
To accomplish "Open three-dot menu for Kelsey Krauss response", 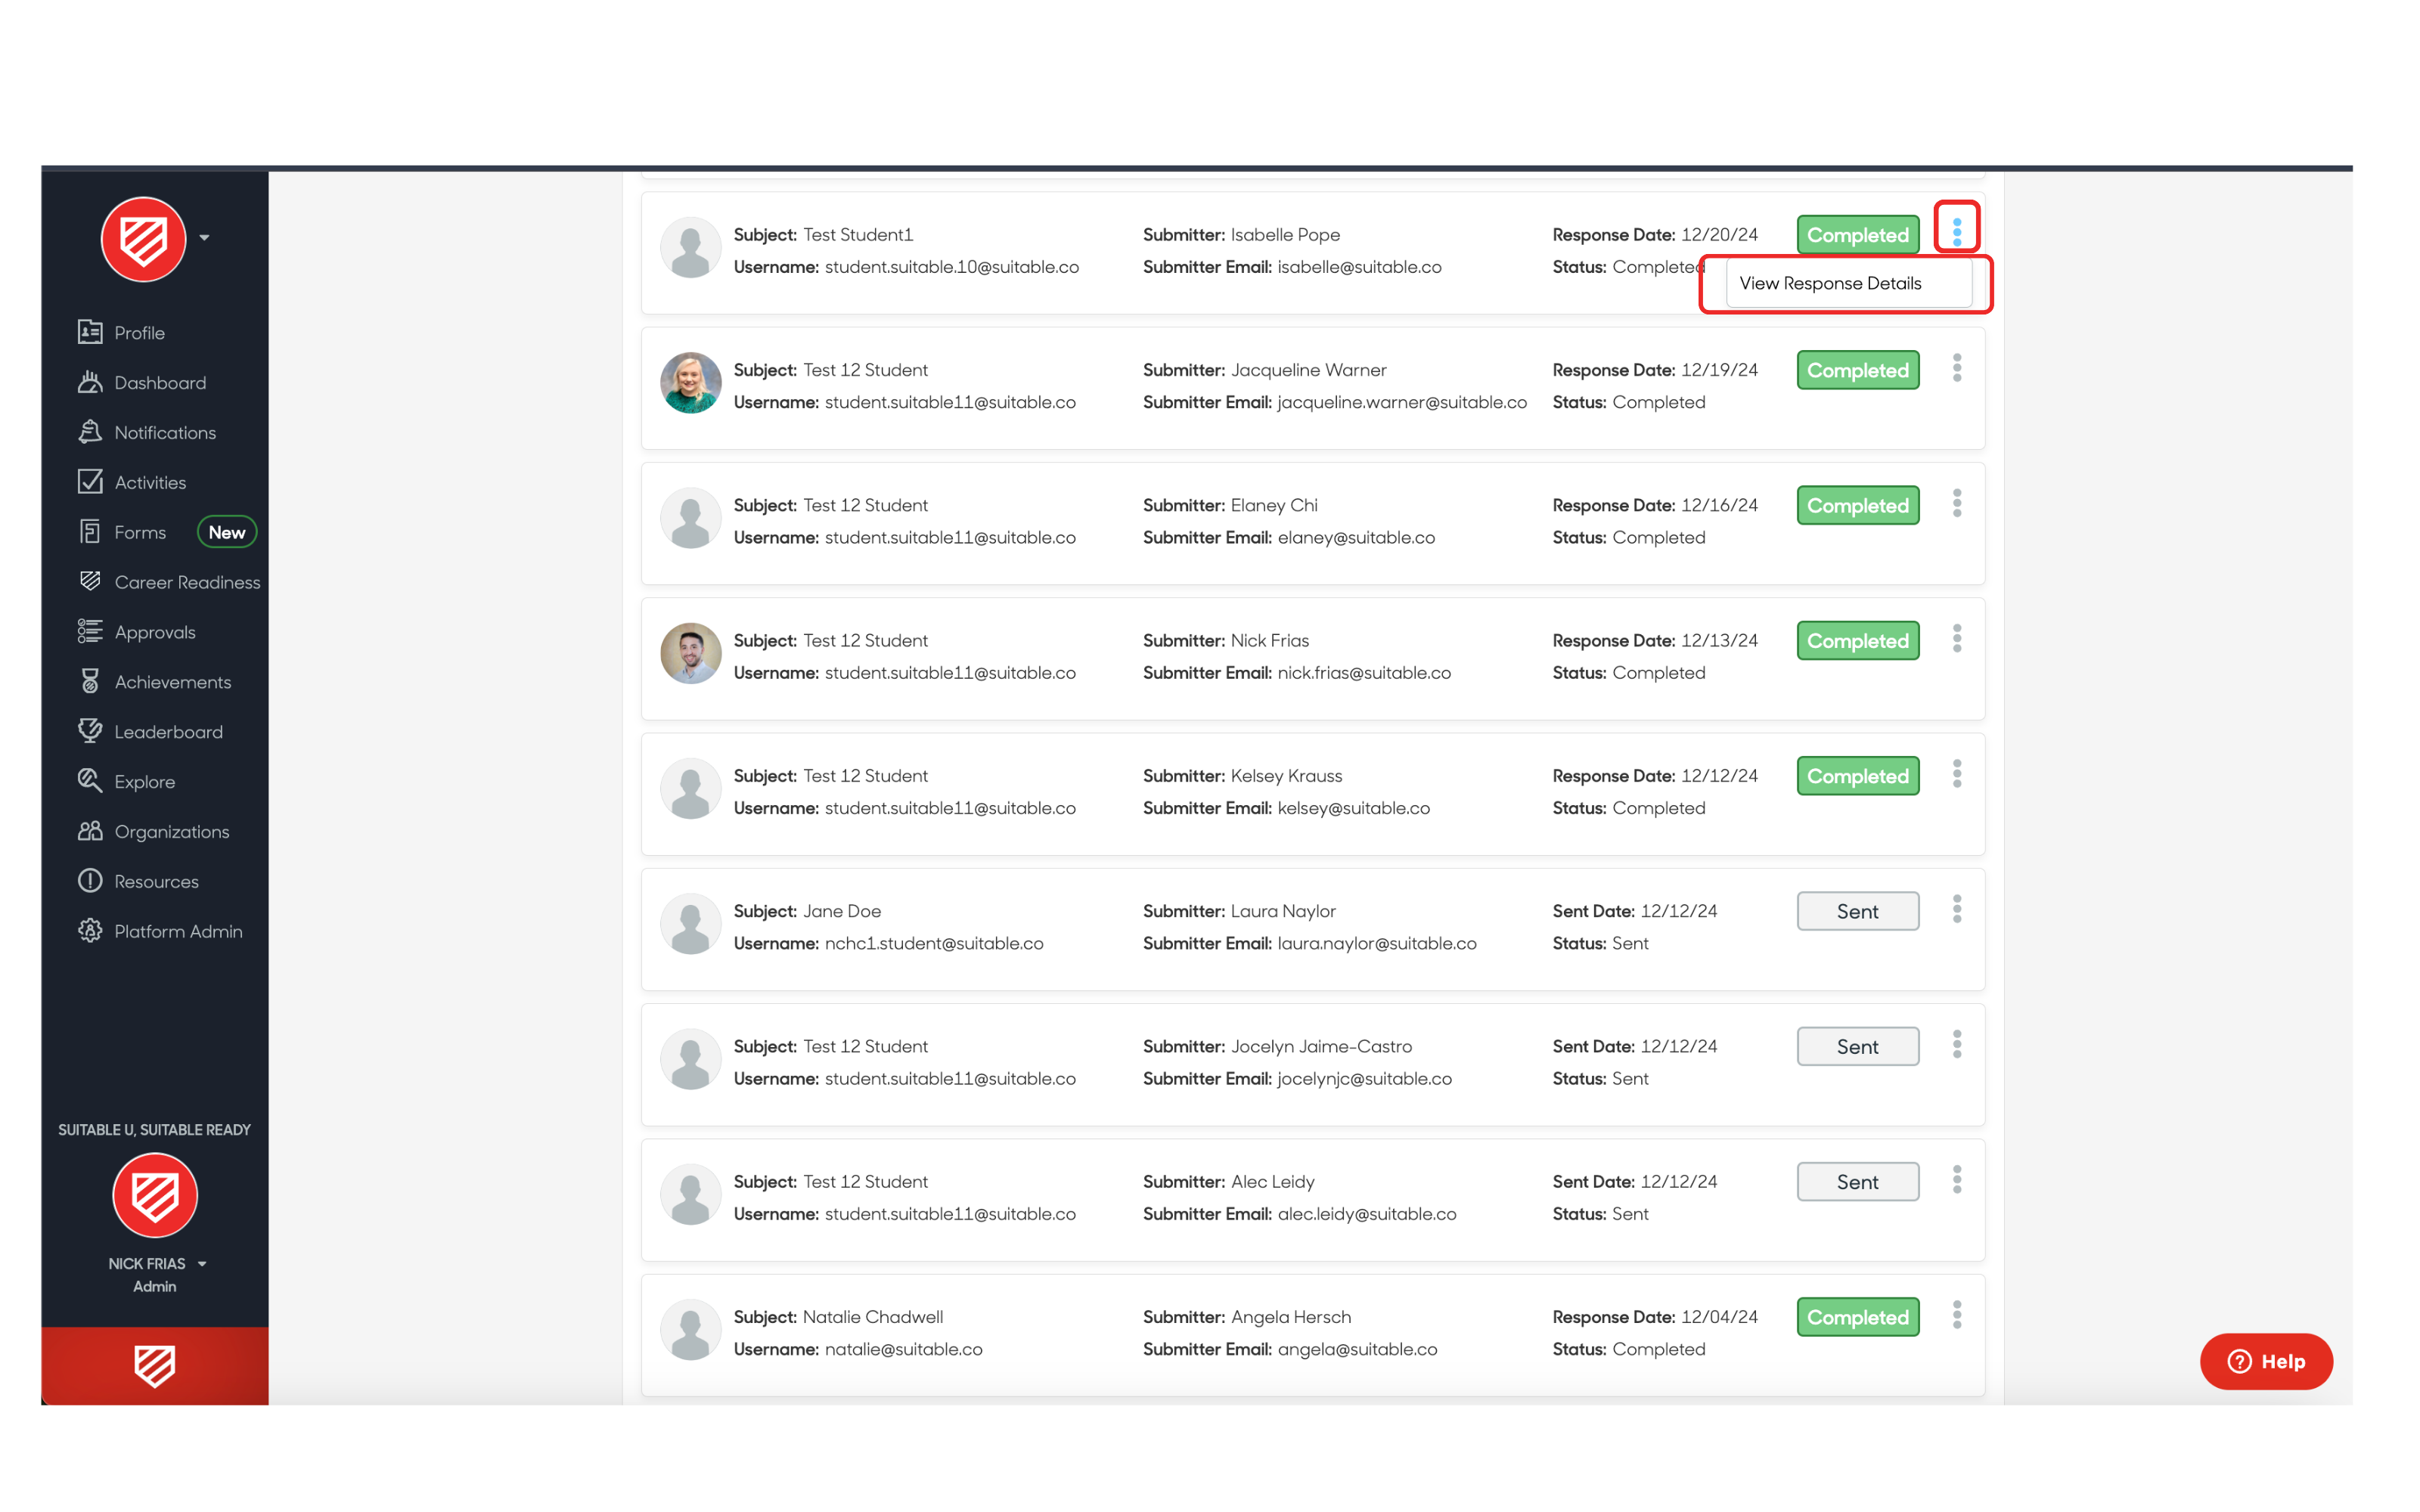I will [x=1957, y=773].
